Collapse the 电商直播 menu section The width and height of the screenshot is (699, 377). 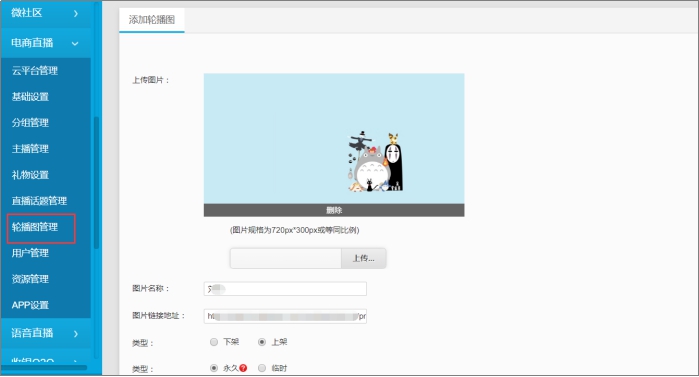point(45,43)
